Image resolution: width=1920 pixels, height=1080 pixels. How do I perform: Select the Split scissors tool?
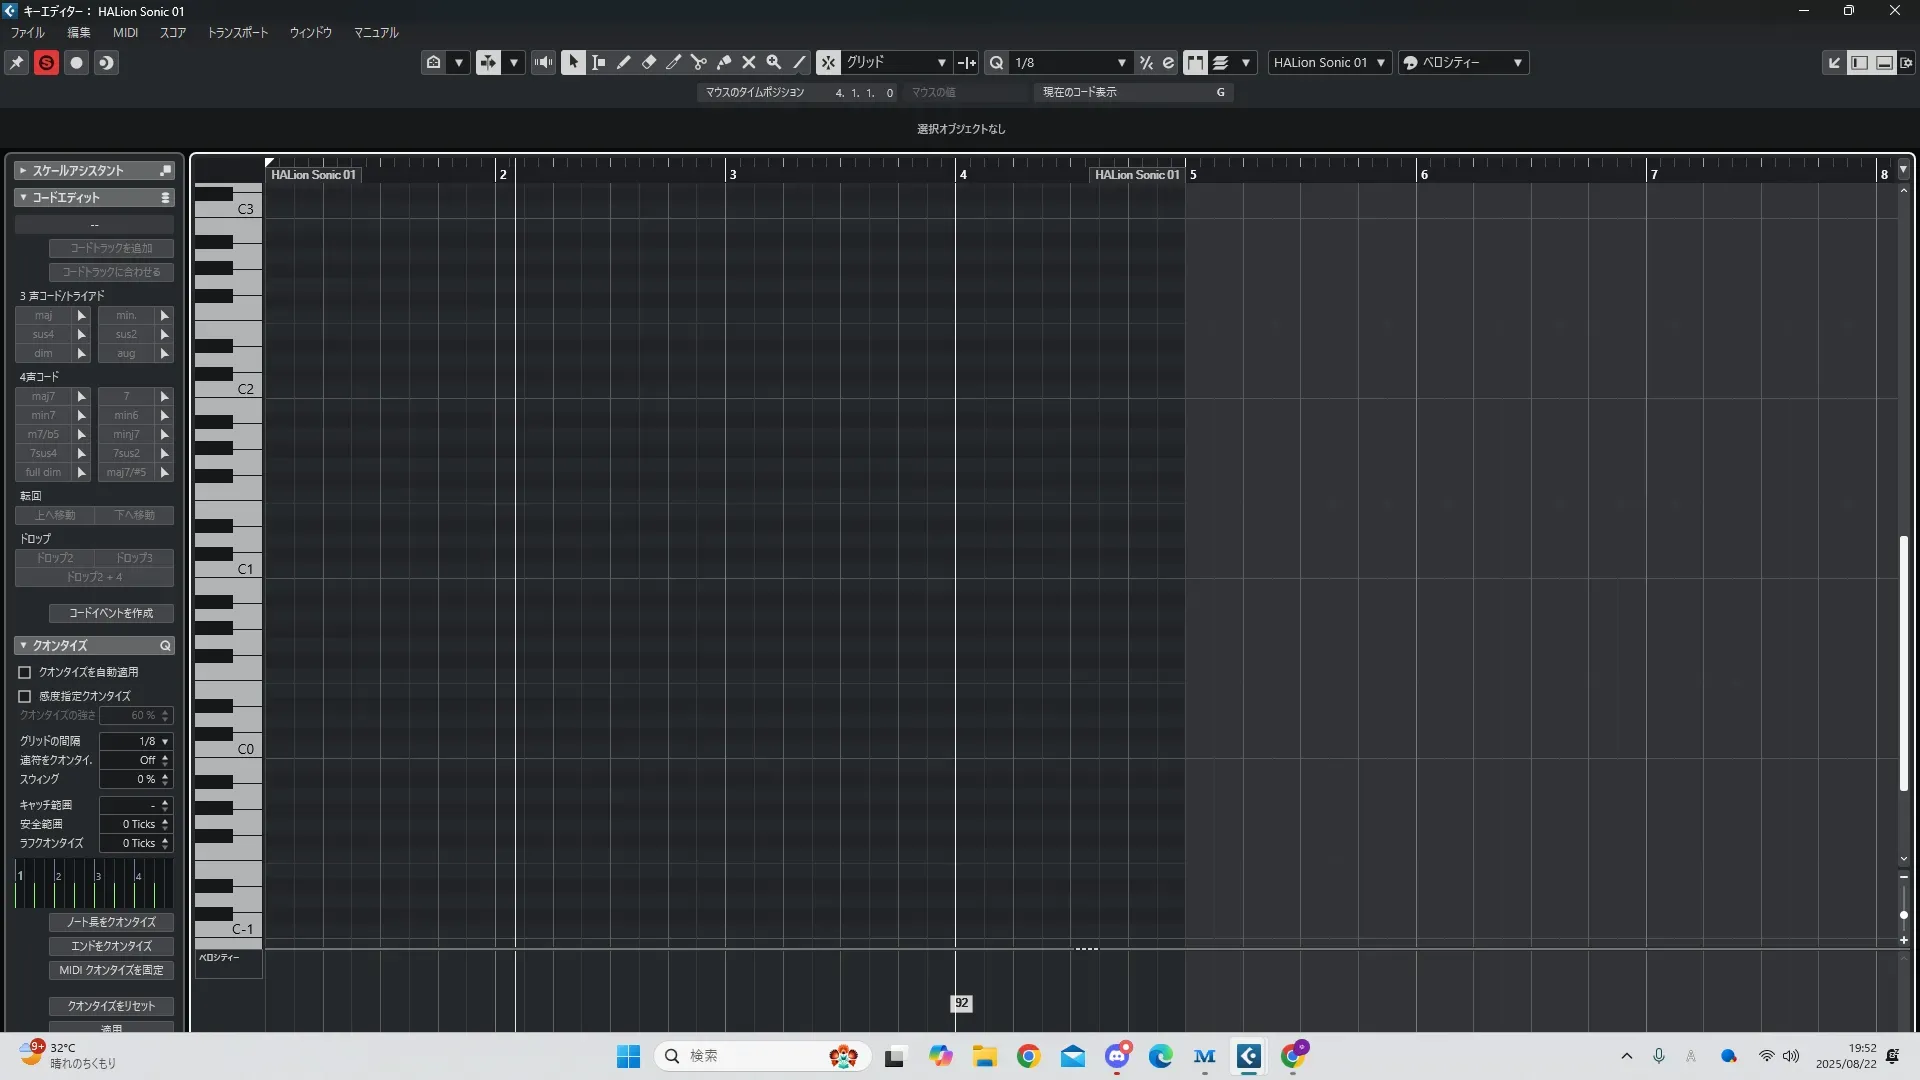pyautogui.click(x=699, y=62)
